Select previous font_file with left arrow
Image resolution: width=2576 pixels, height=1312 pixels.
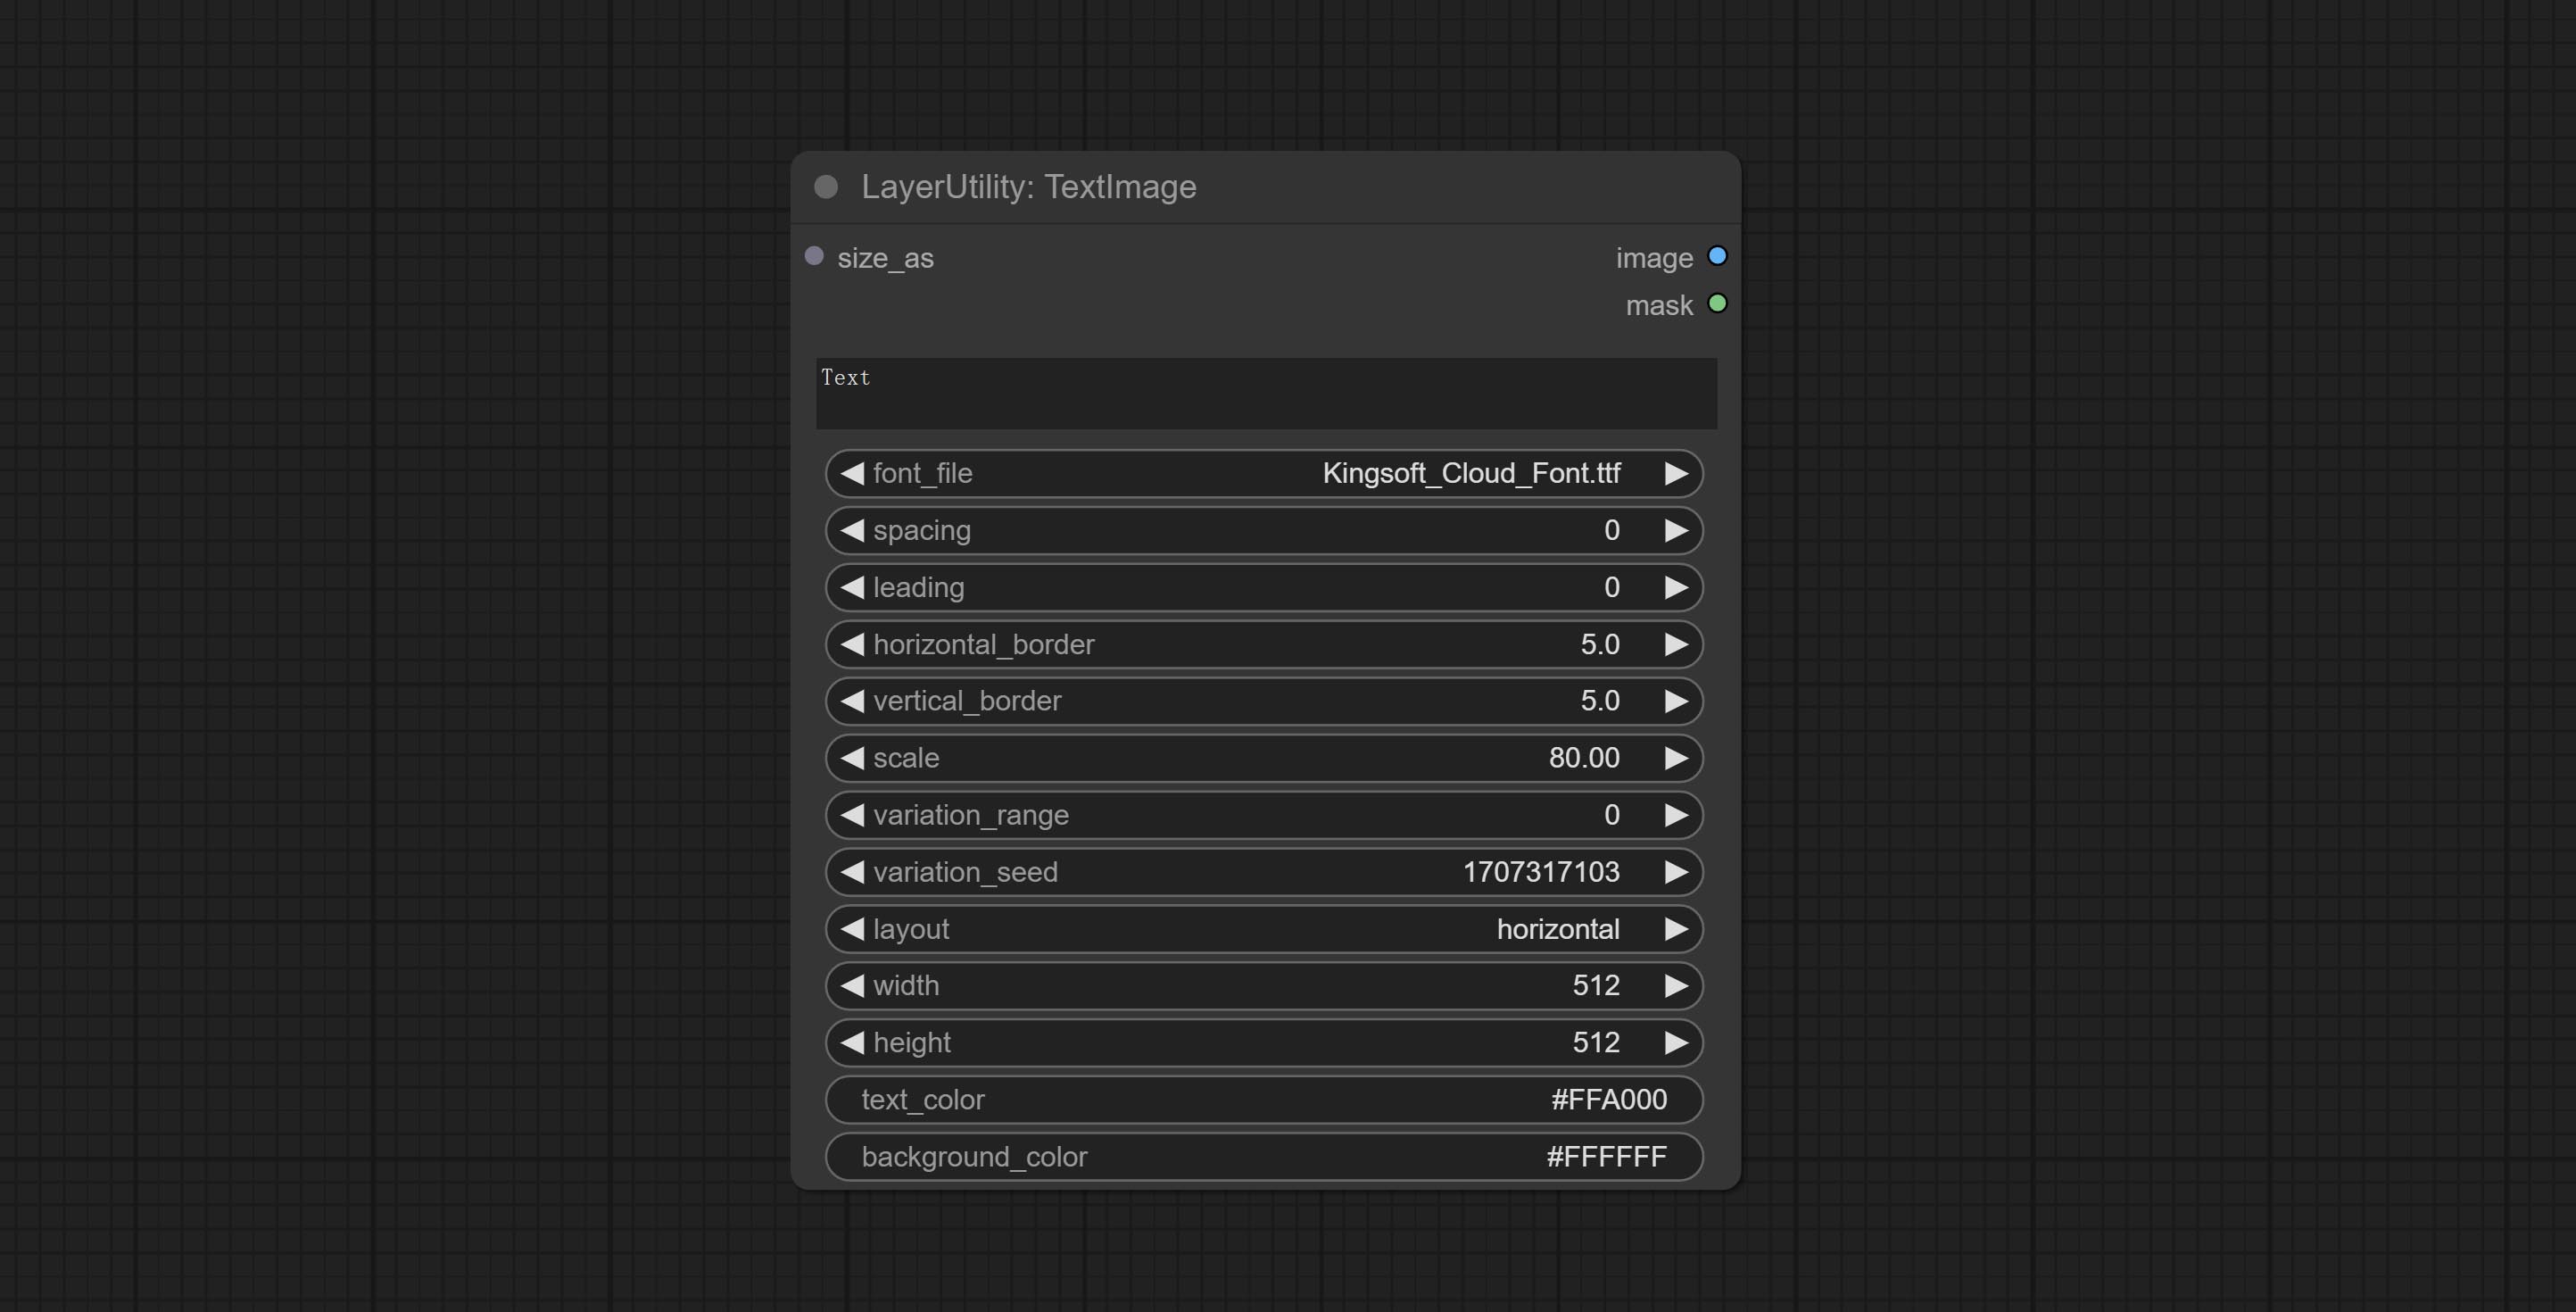852,473
